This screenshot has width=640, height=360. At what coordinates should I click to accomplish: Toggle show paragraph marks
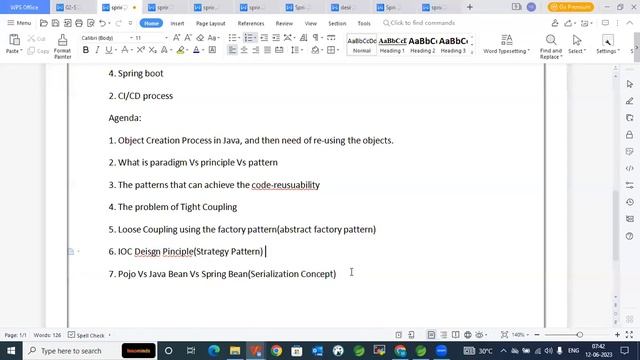coord(315,38)
